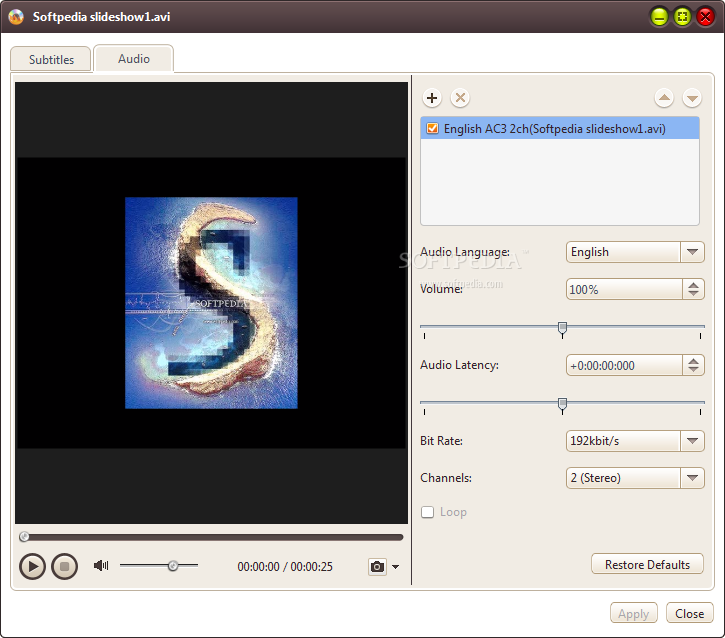
Task: Stop the video preview
Action: click(x=64, y=566)
